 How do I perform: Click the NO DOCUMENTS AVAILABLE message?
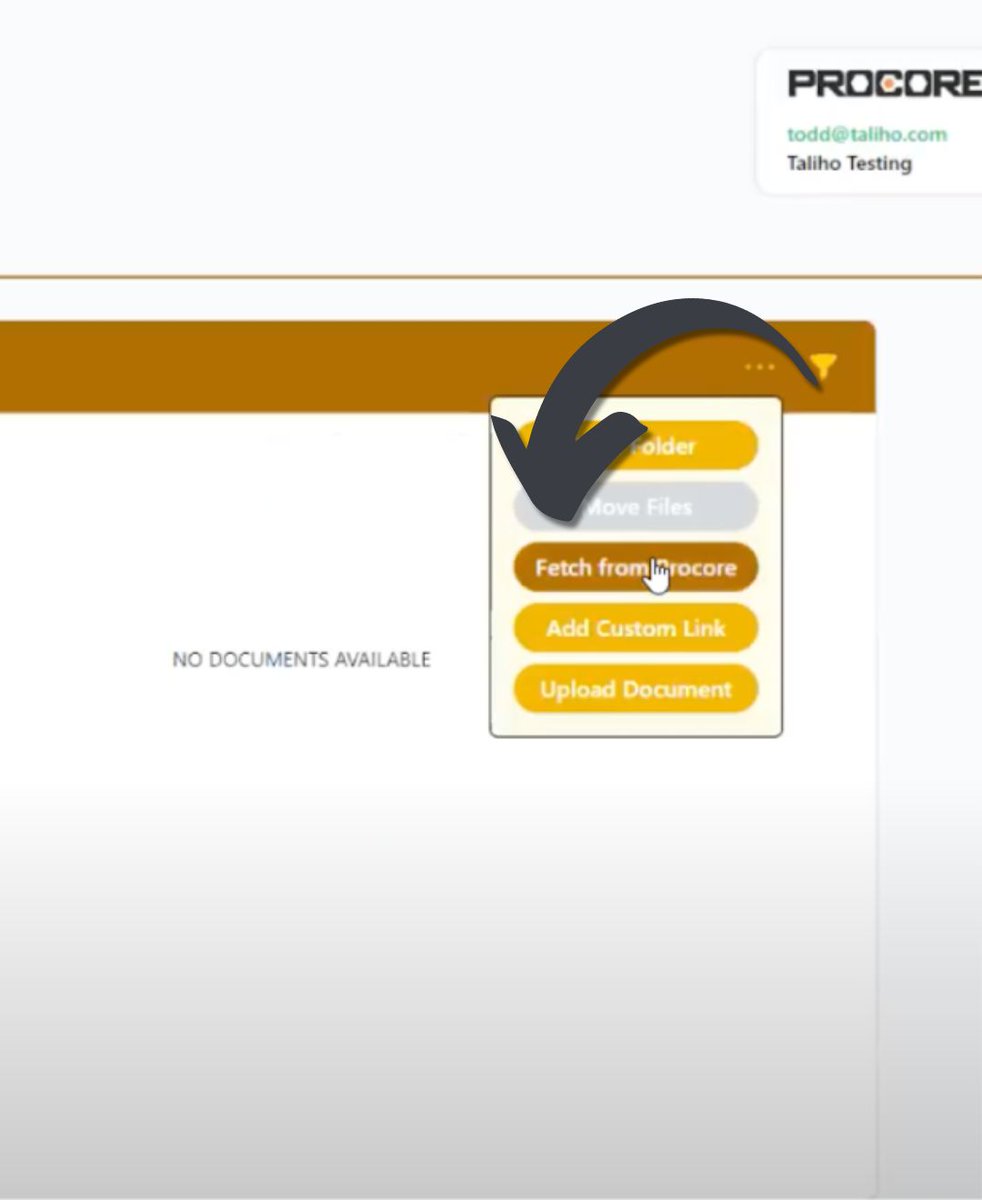point(301,659)
